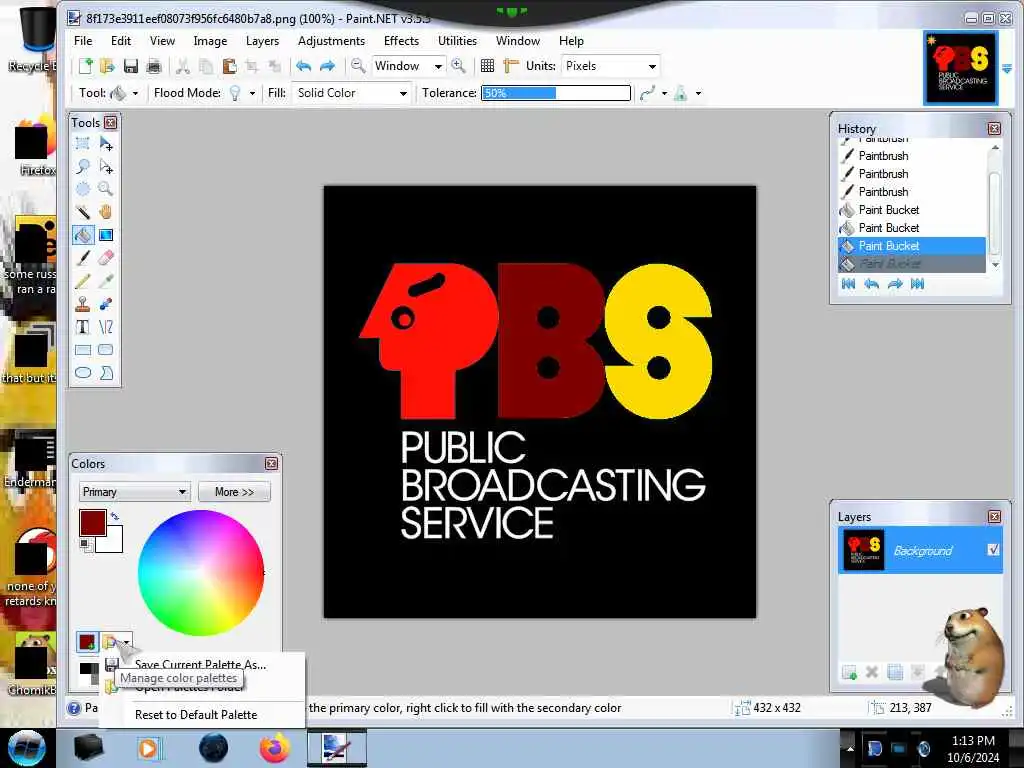Select the Line/Curve tool
Image resolution: width=1024 pixels, height=768 pixels.
(x=106, y=327)
